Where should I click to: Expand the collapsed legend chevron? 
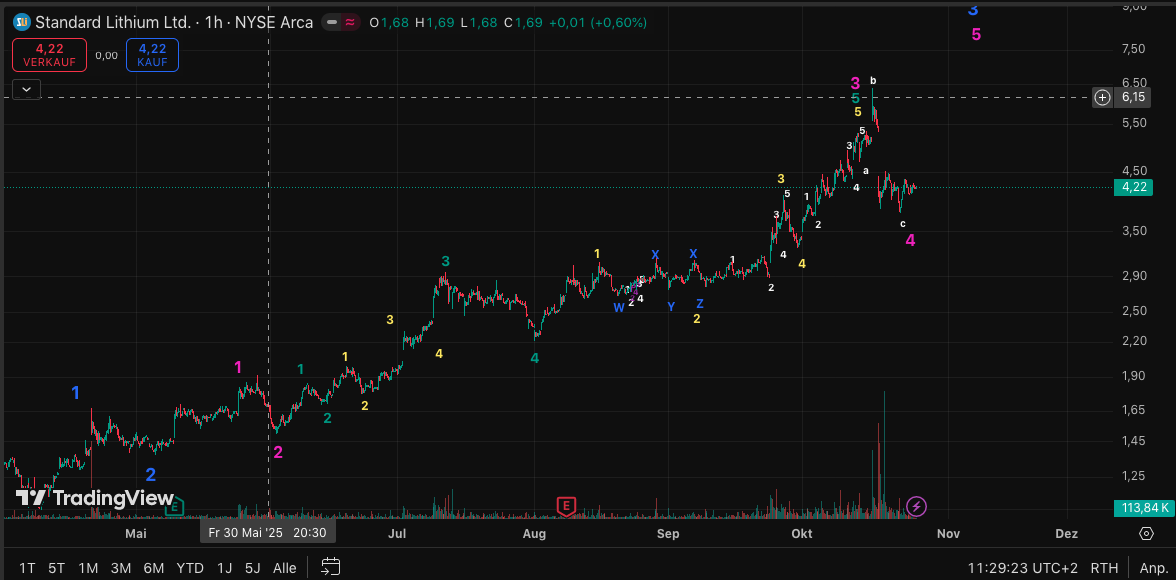[x=26, y=89]
